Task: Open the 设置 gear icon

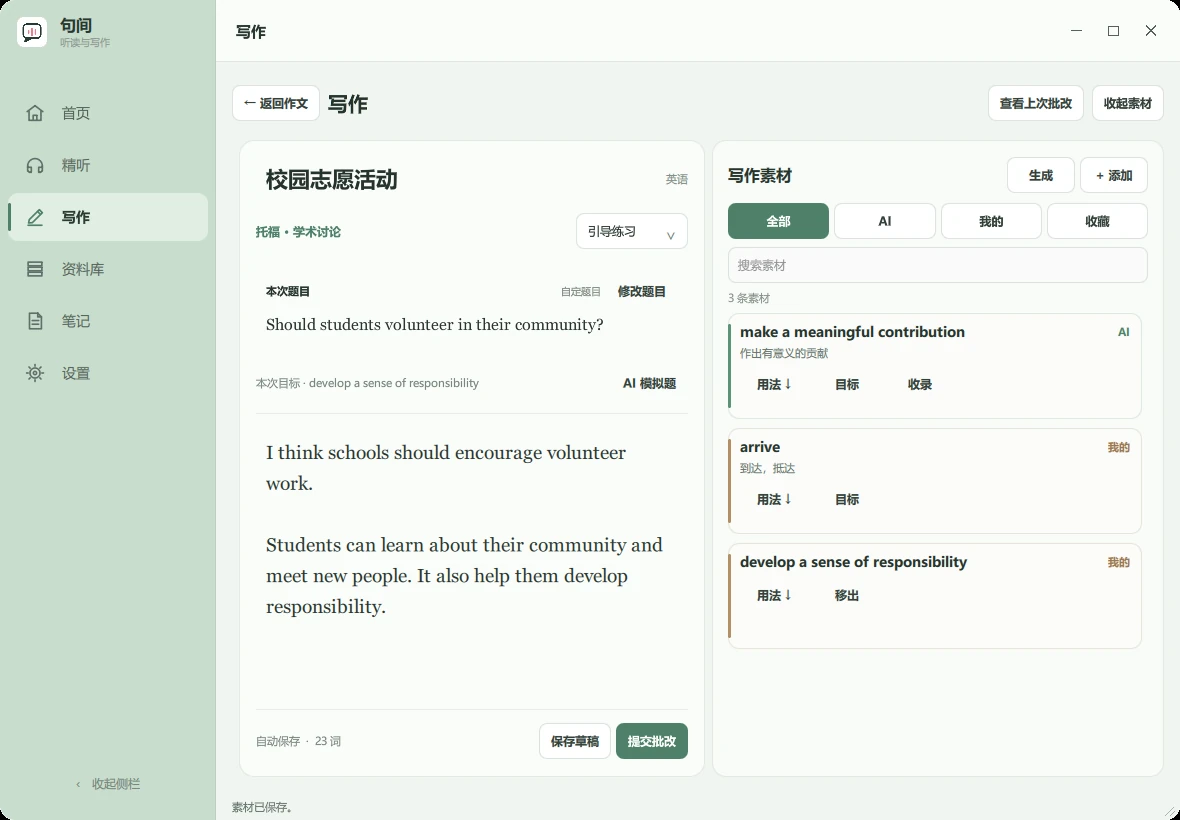Action: coord(35,373)
